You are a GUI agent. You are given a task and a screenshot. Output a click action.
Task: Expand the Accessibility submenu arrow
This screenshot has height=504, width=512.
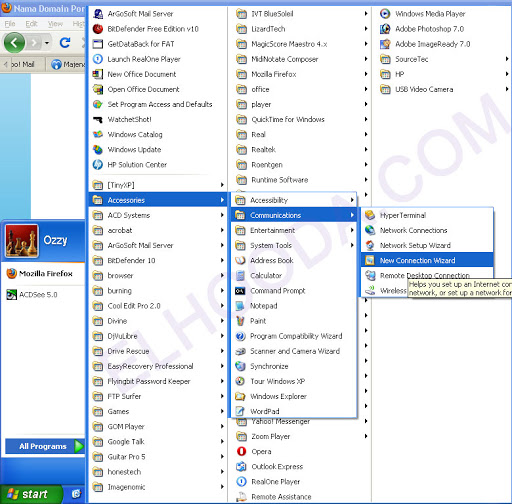pos(352,200)
